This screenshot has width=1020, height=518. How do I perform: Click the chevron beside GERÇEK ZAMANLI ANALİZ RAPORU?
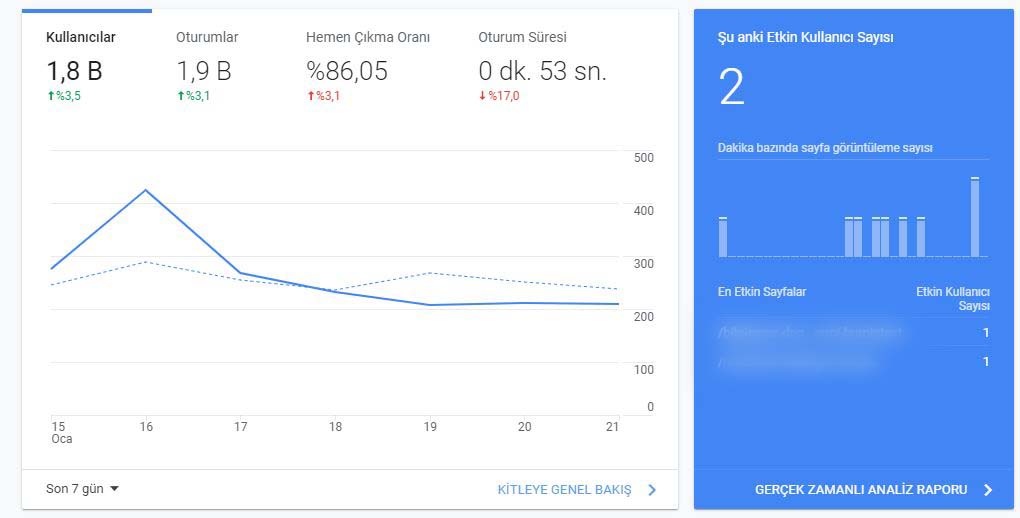[x=988, y=490]
